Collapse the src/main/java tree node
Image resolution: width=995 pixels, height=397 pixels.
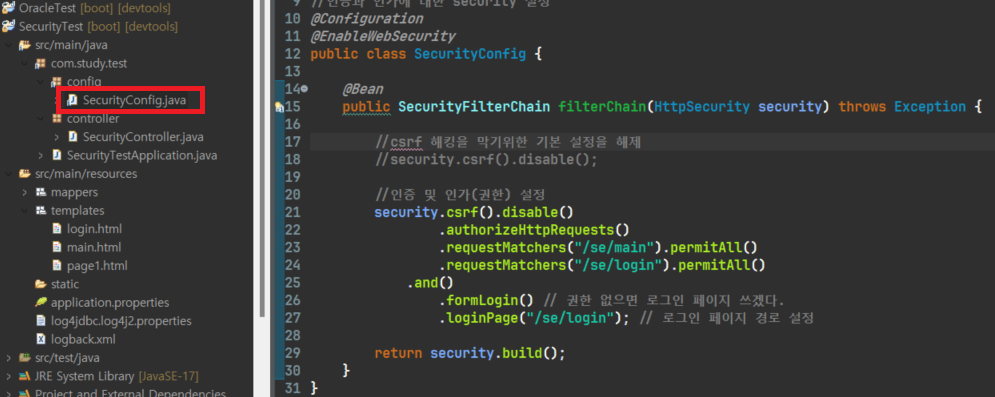click(x=8, y=45)
